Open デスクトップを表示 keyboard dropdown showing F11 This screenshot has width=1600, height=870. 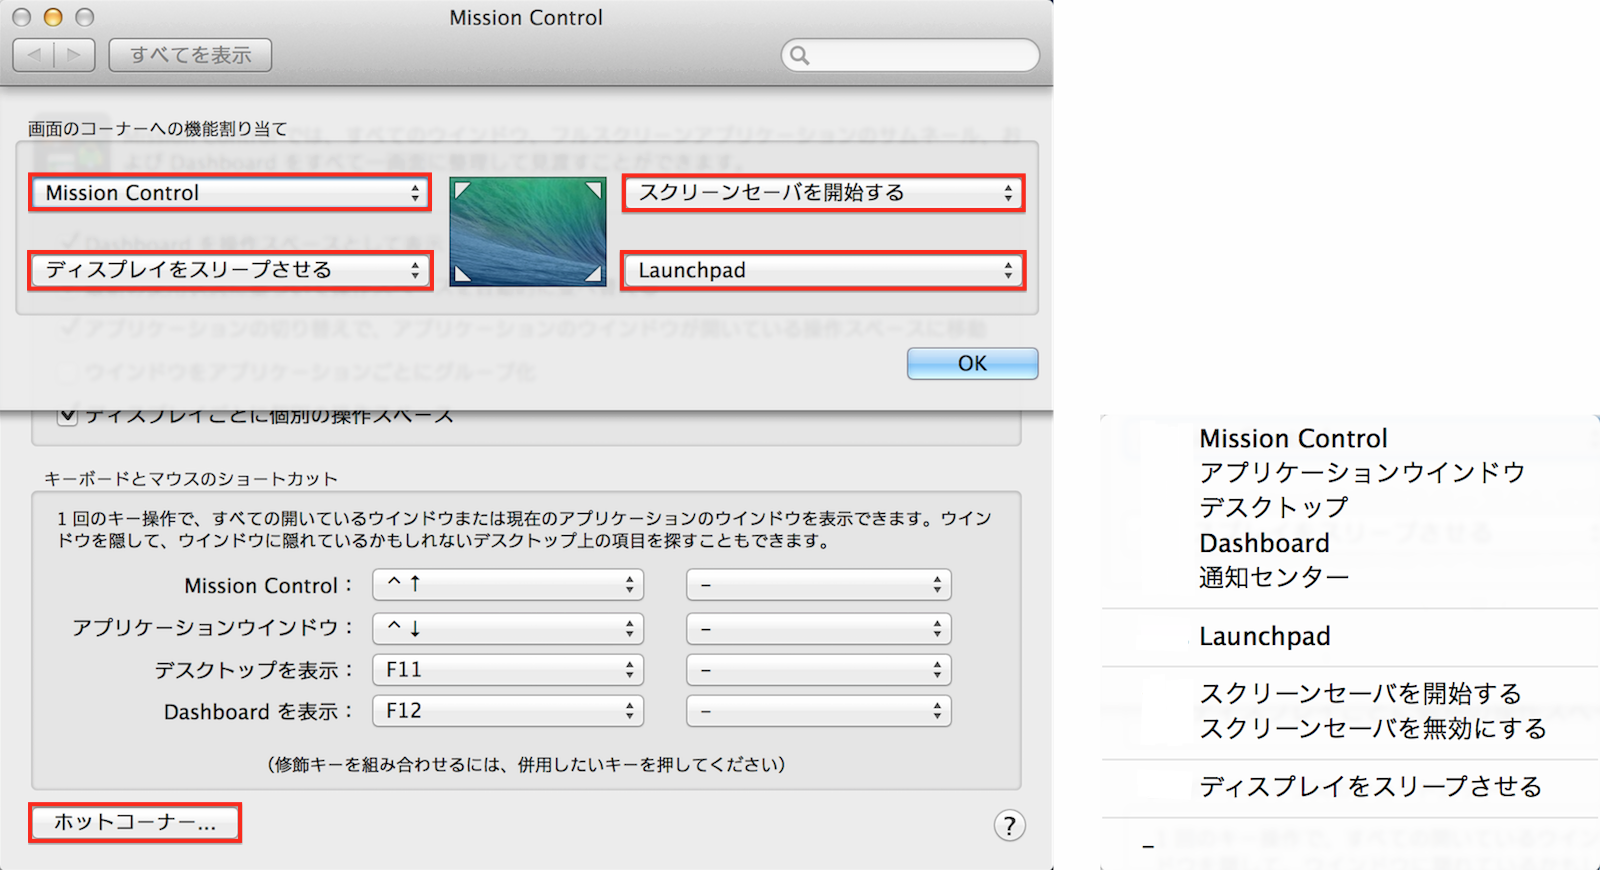click(x=508, y=670)
